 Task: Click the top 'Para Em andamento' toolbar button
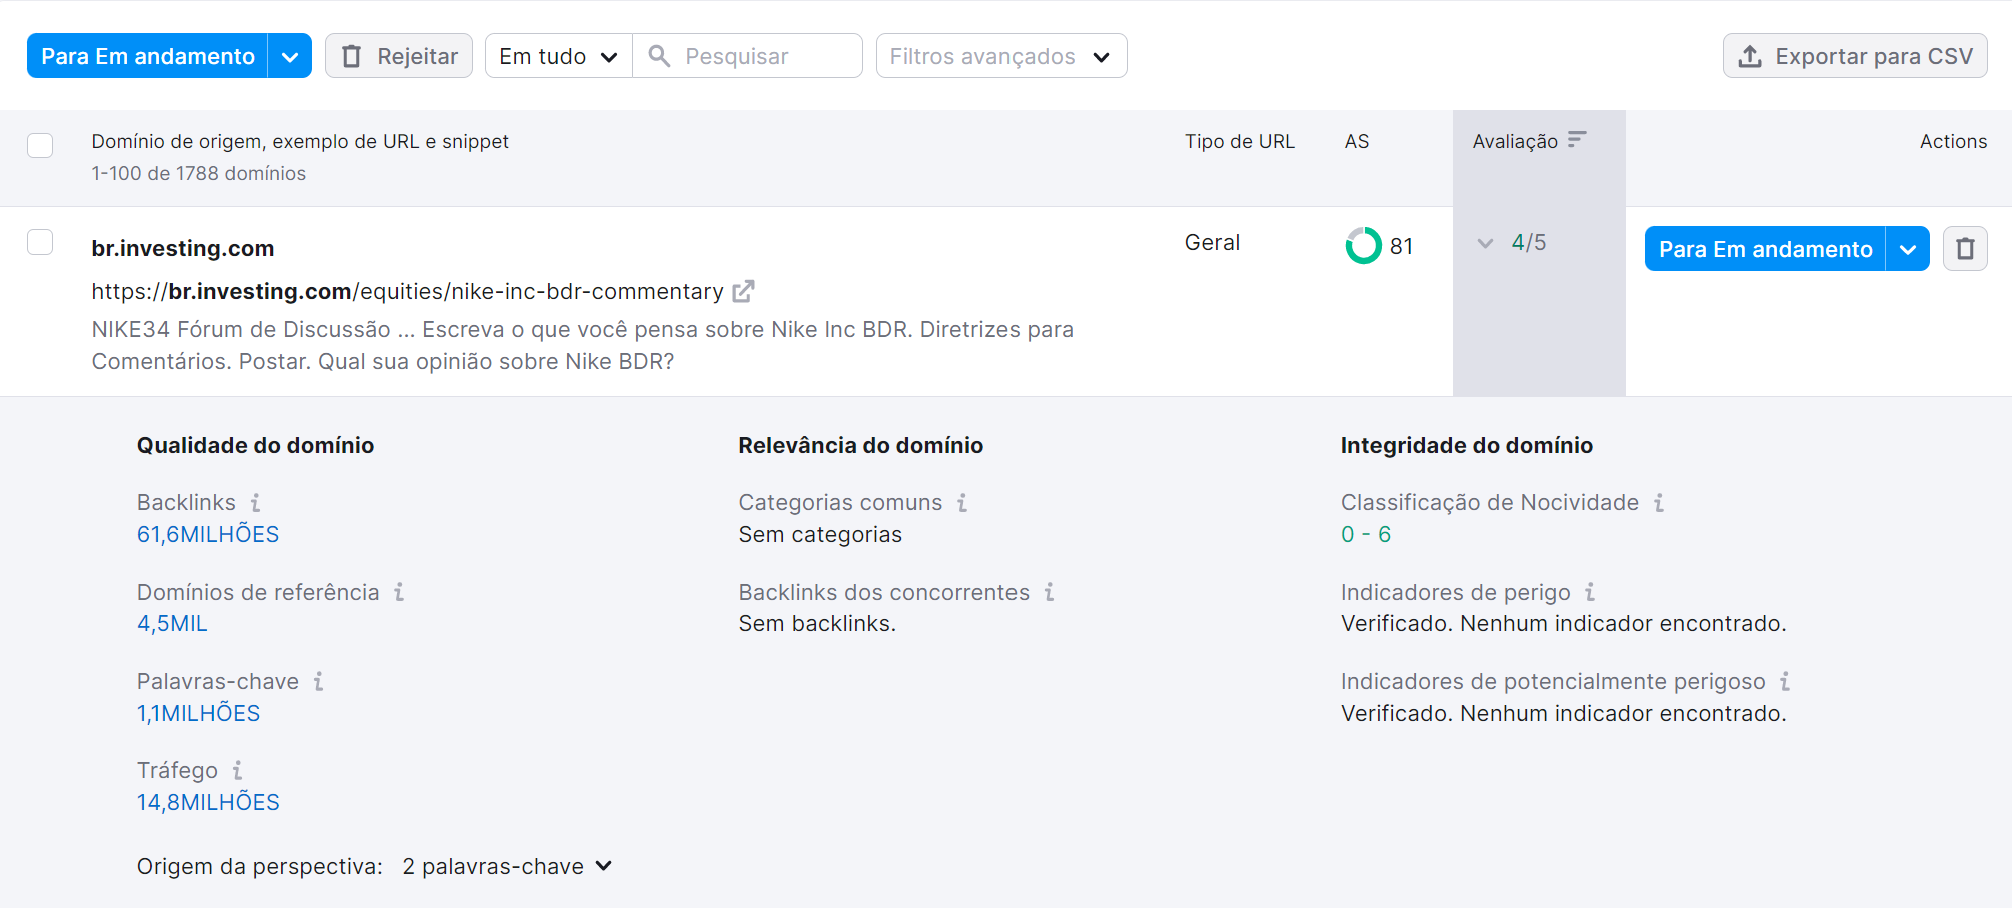[148, 56]
